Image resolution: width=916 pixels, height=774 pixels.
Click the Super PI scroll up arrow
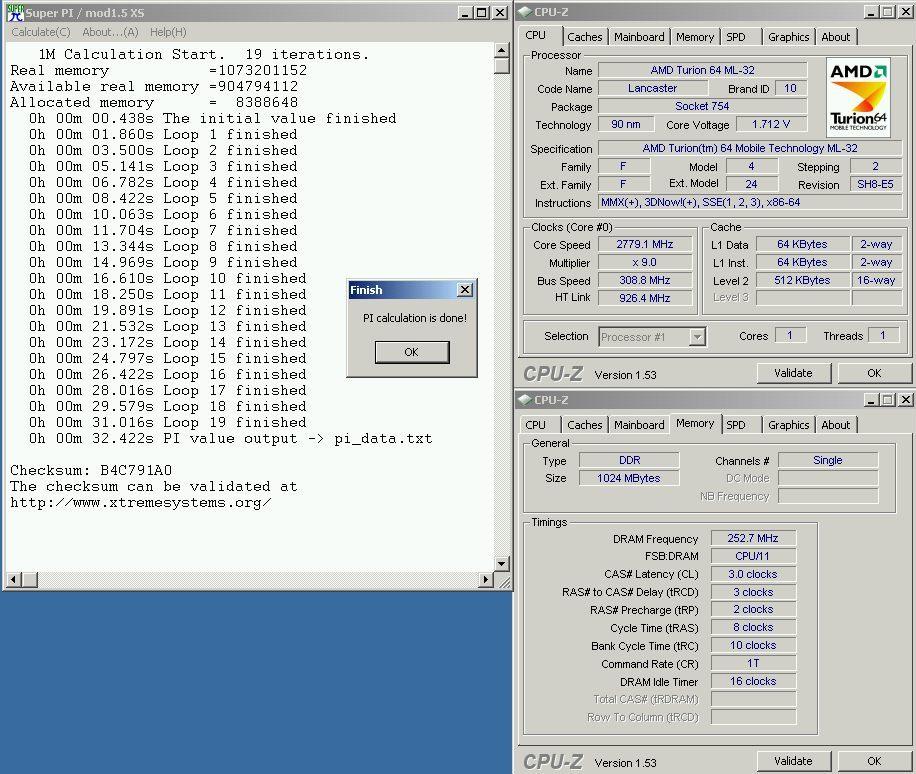coord(502,51)
